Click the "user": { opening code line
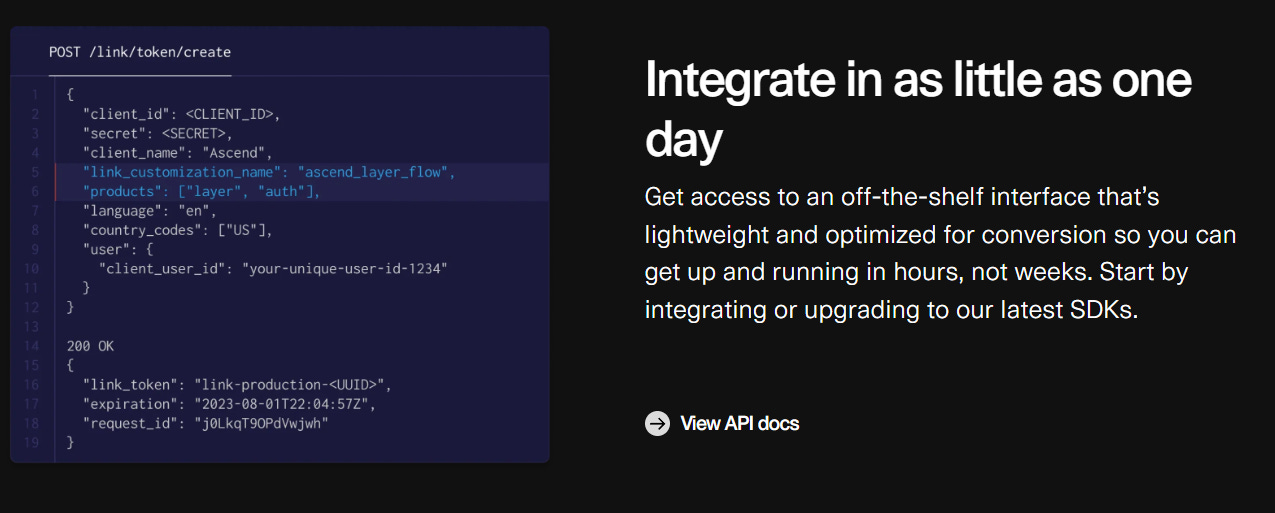 click(118, 250)
